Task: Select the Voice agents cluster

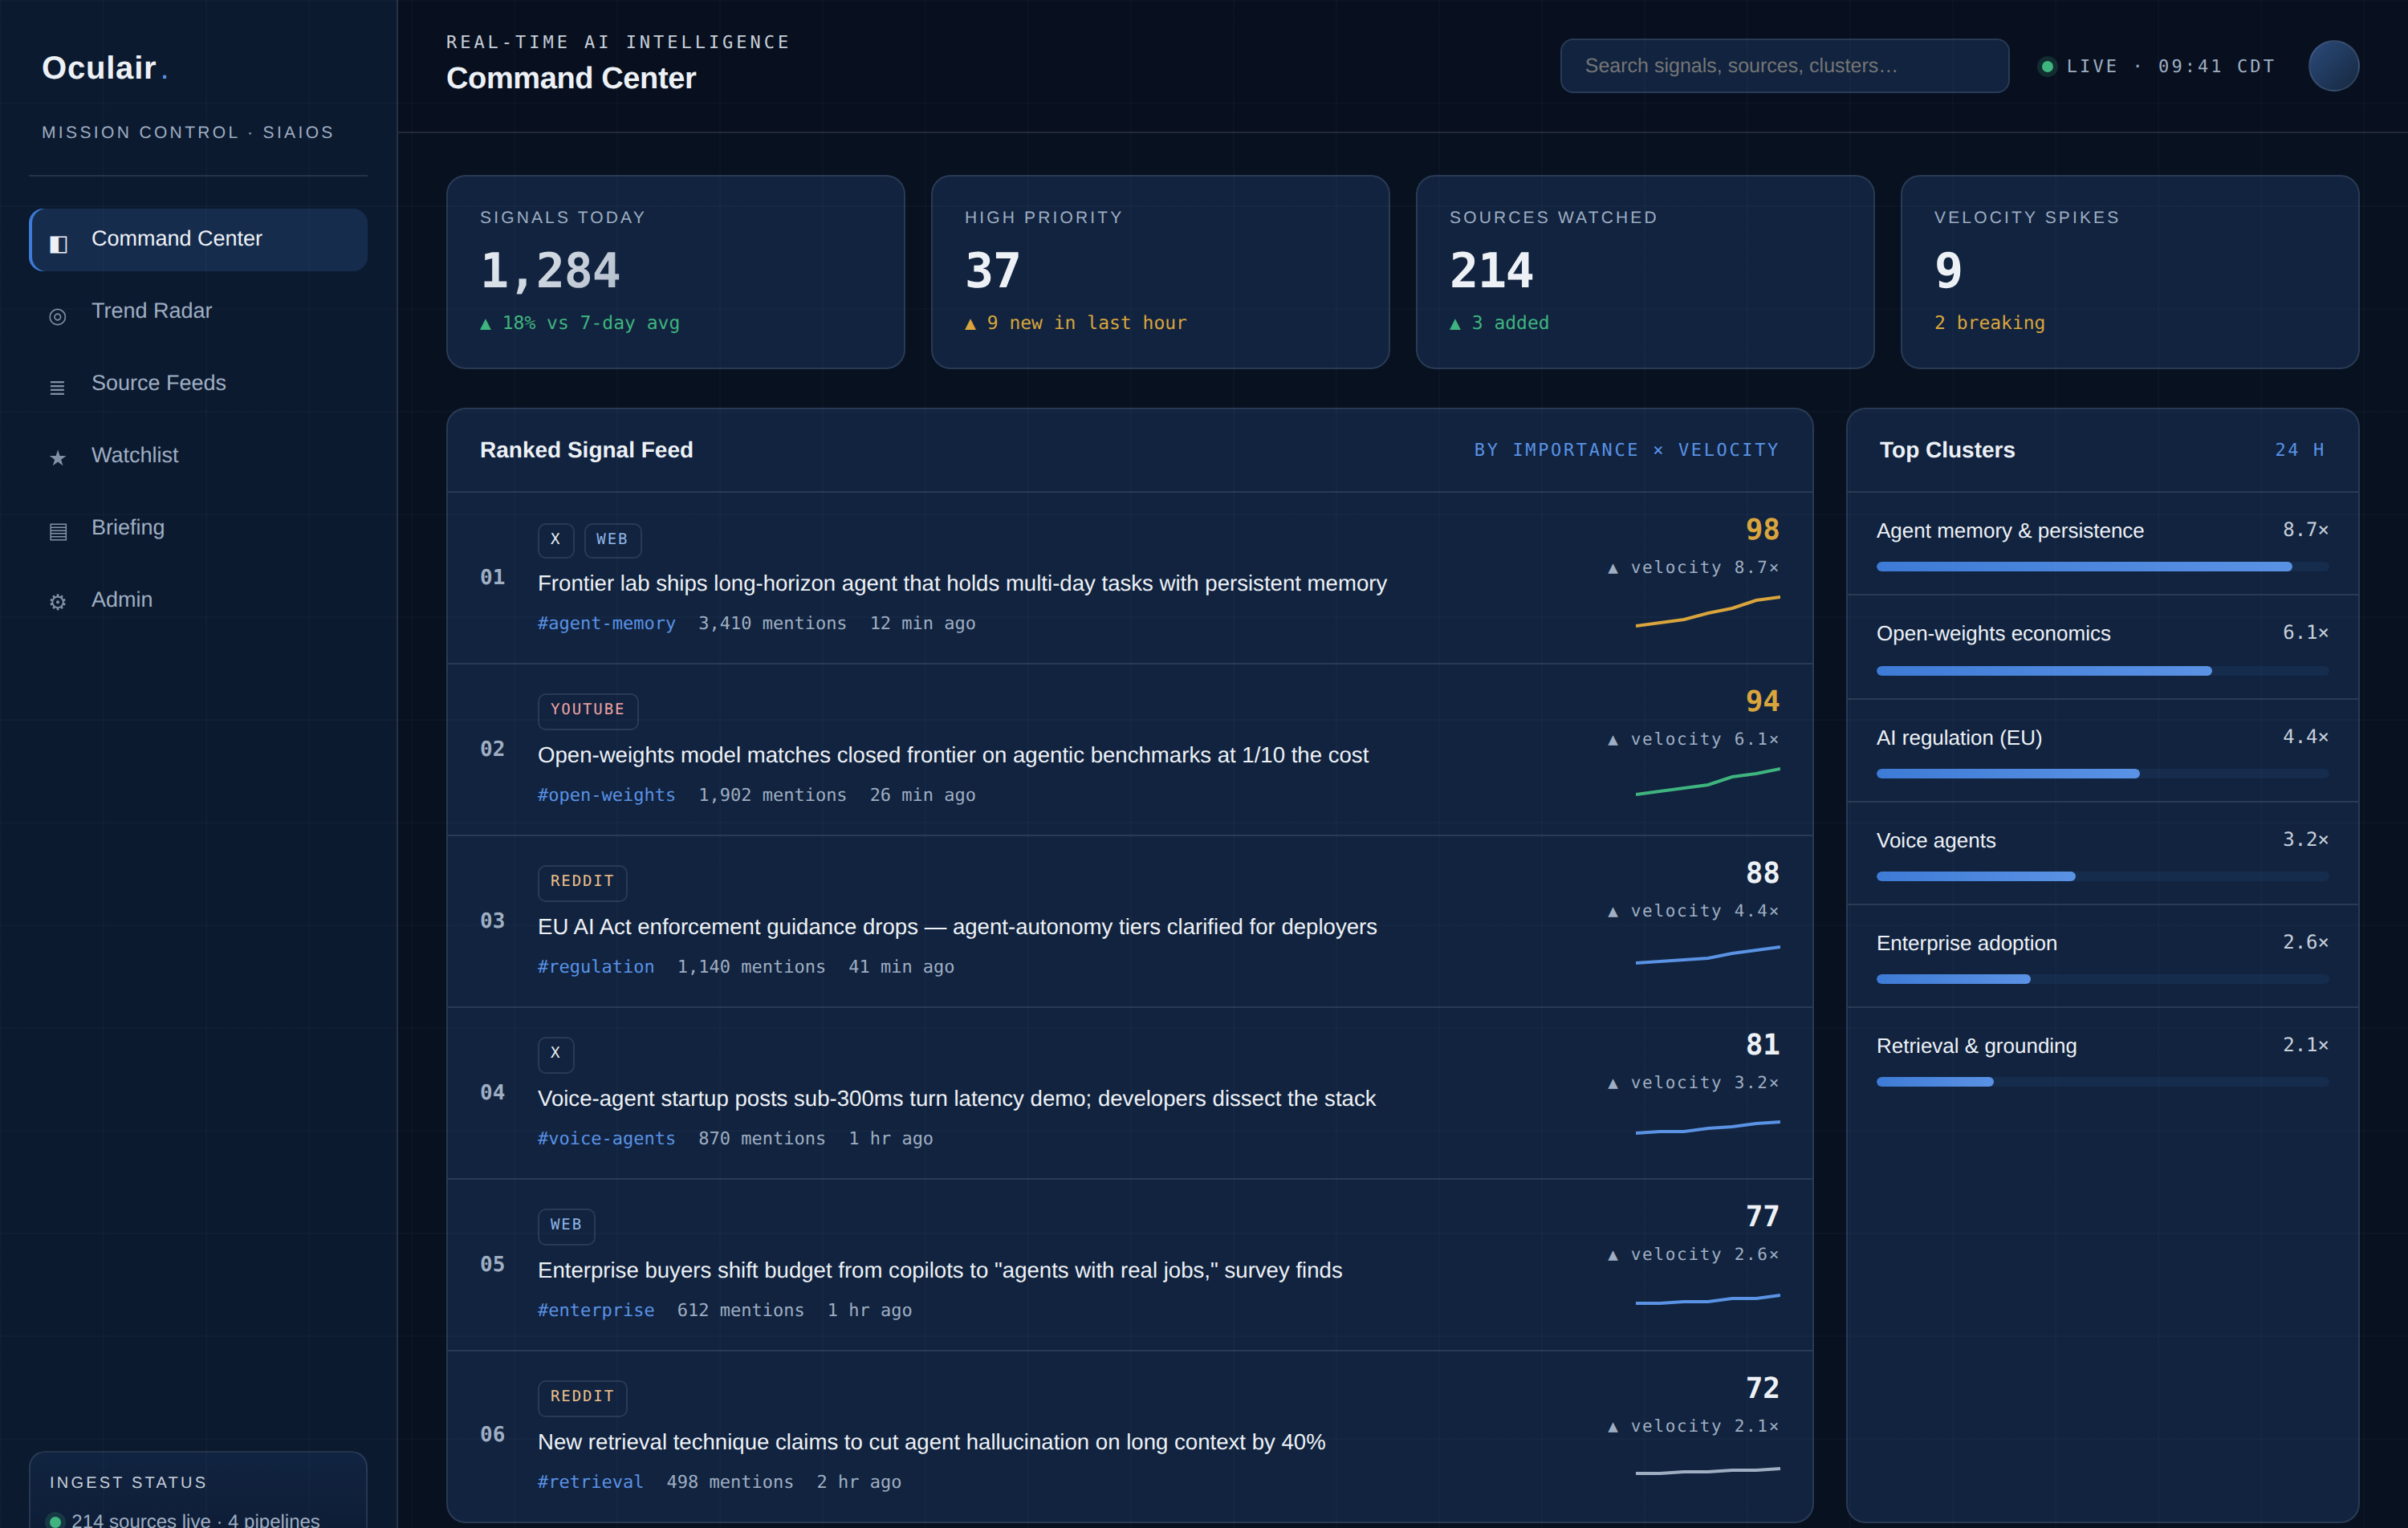Action: [2102, 853]
